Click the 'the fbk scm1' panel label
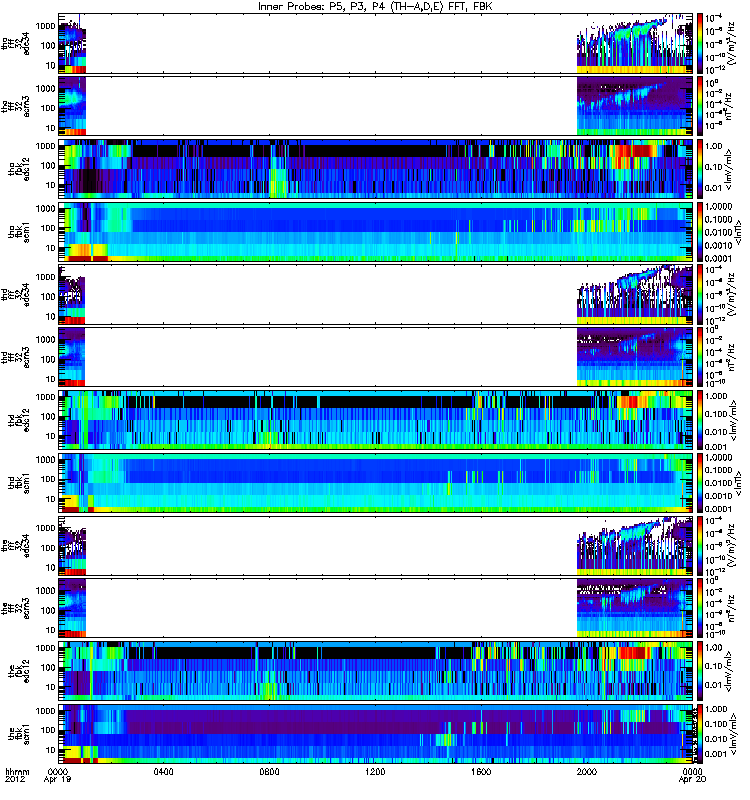Screen dimensions: 750x800 pos(19,735)
